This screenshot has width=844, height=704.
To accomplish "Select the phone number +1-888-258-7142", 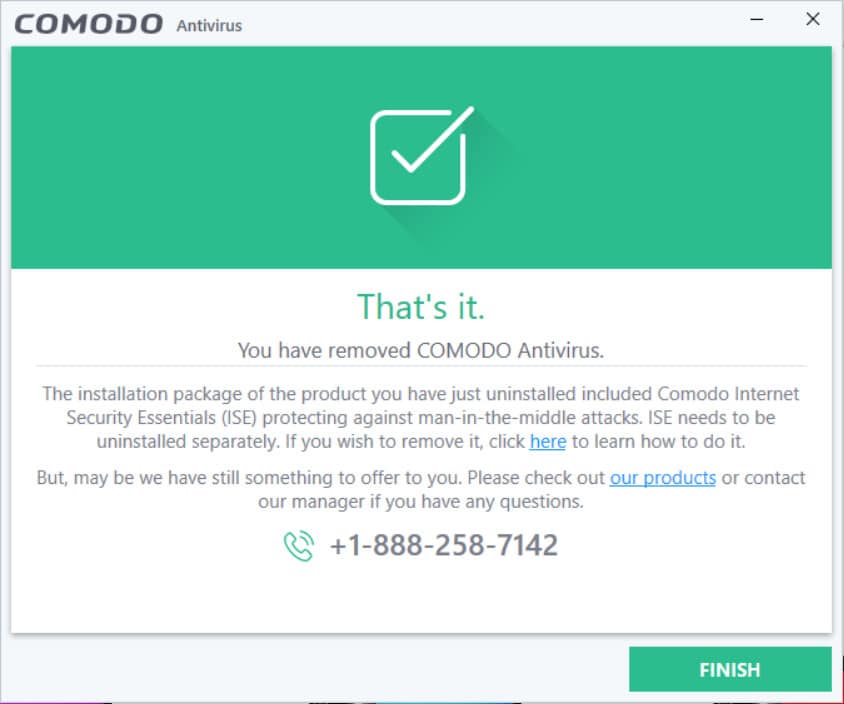I will [x=444, y=545].
